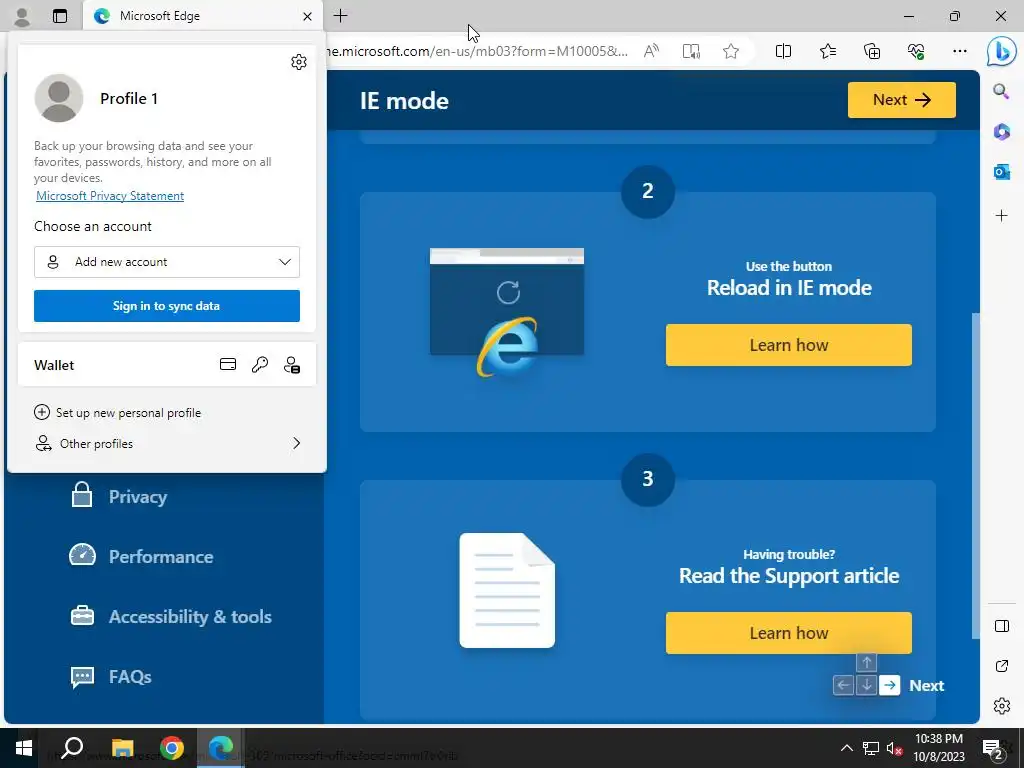Open Settings and more ellipsis menu
1024x768 pixels.
tap(960, 51)
